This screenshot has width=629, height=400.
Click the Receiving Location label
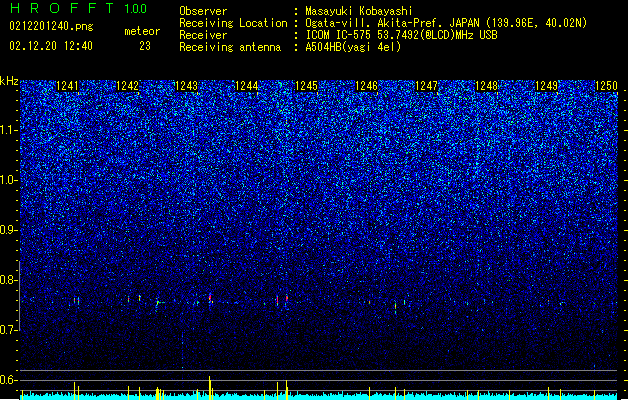click(233, 23)
